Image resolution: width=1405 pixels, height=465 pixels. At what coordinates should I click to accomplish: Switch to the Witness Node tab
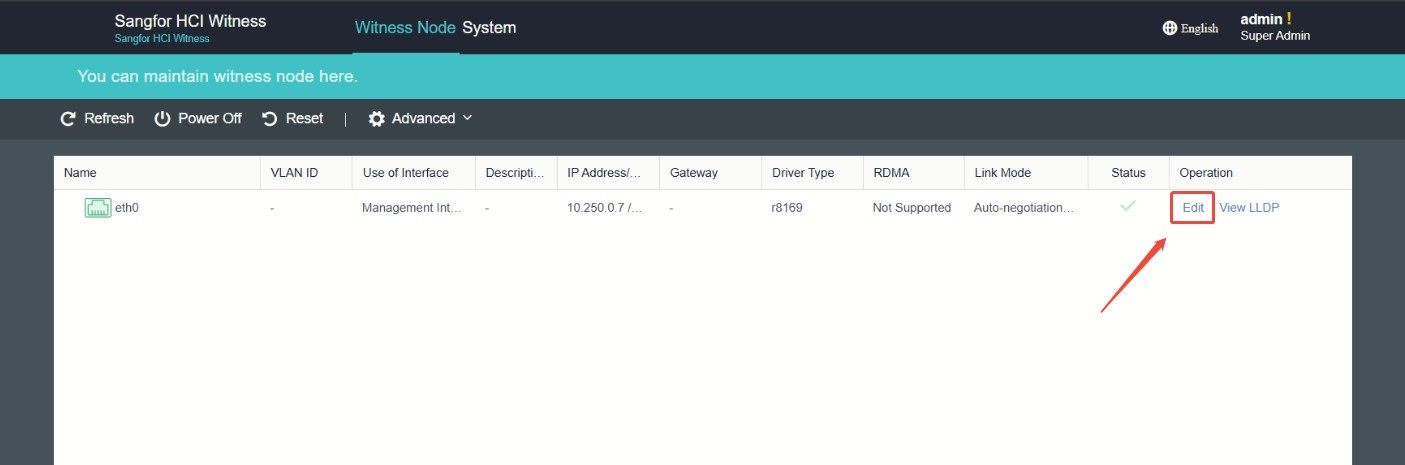pos(405,28)
